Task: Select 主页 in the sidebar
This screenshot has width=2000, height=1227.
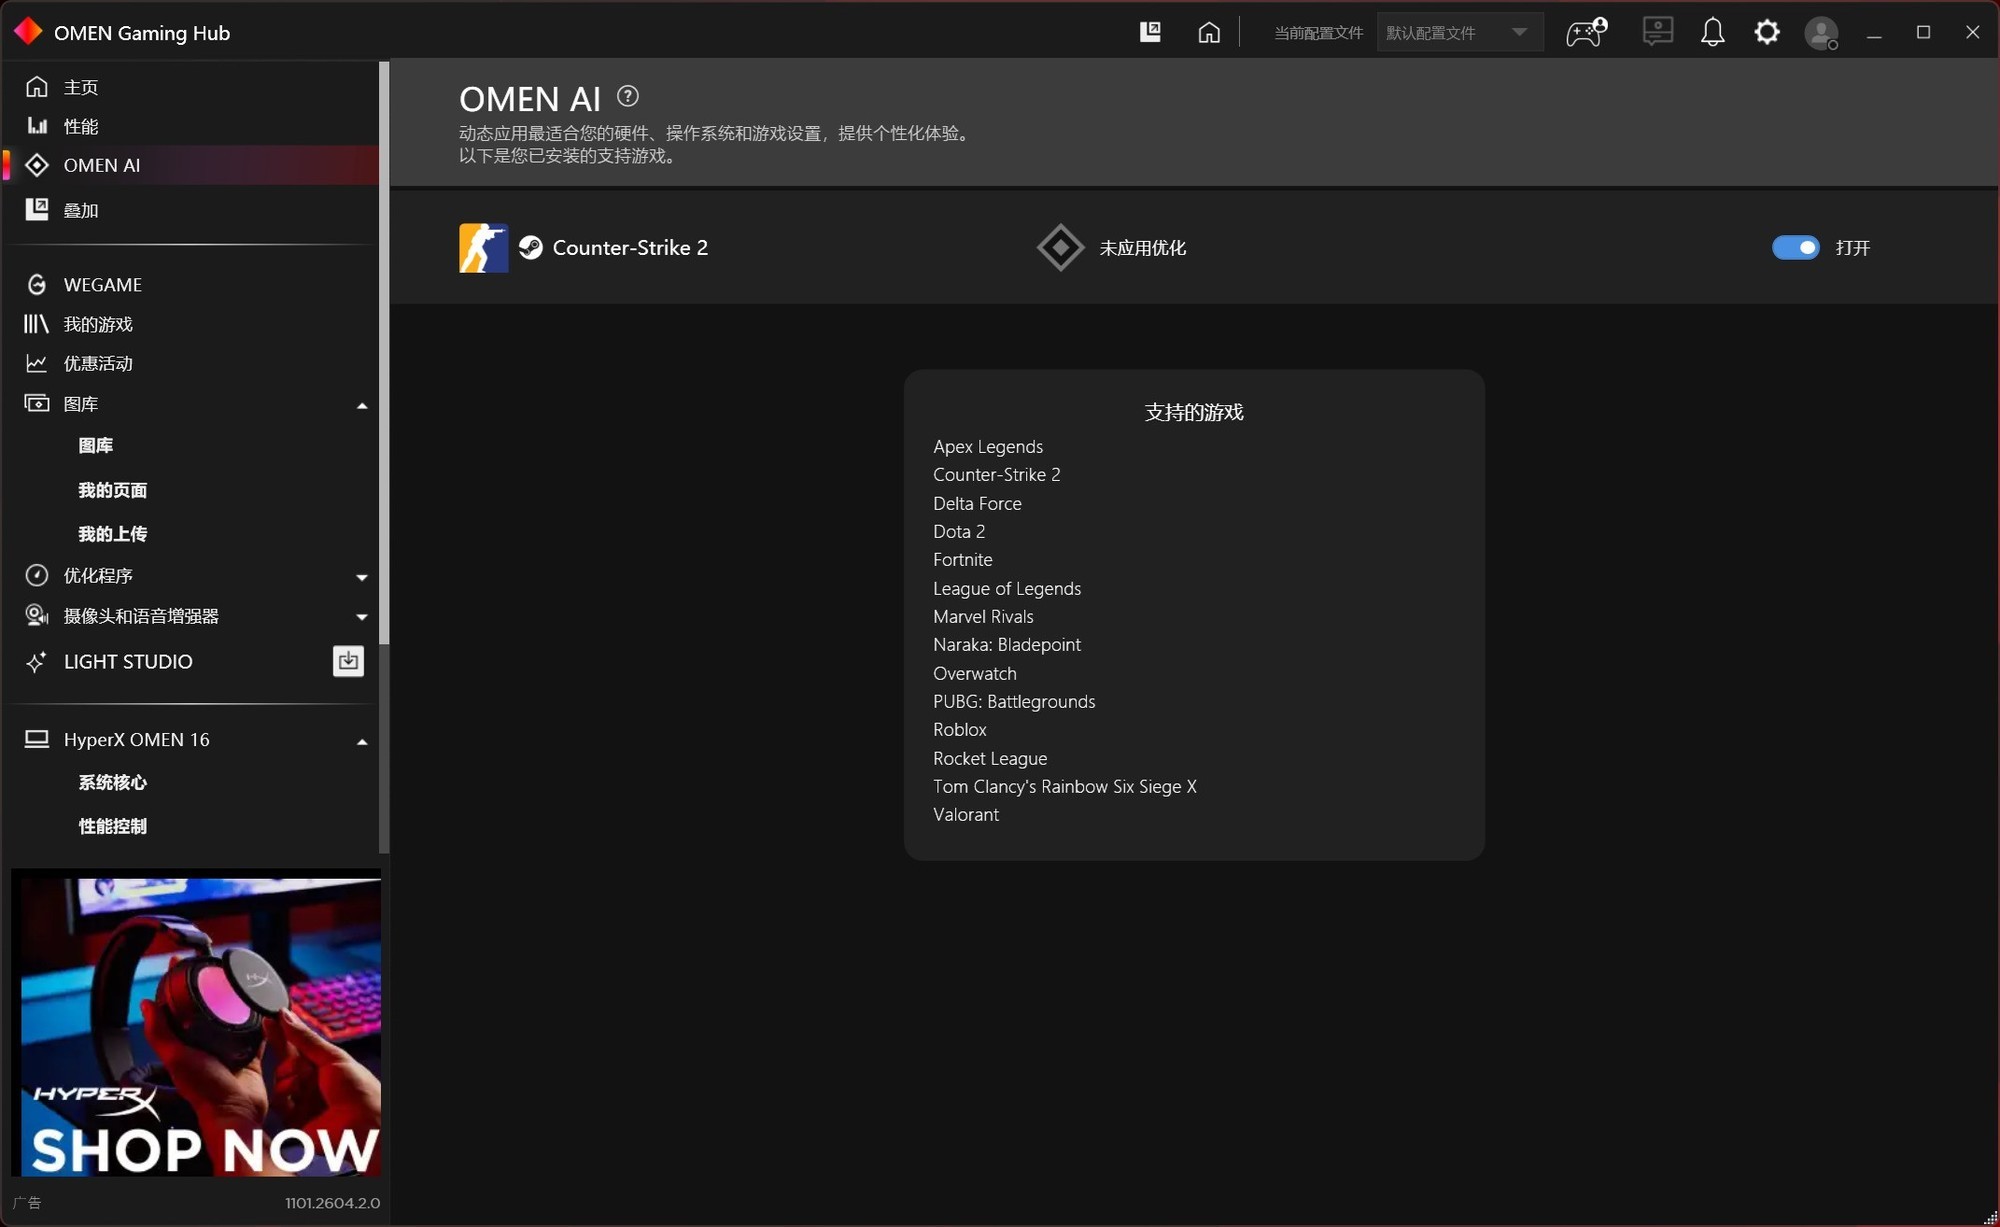Action: tap(190, 87)
